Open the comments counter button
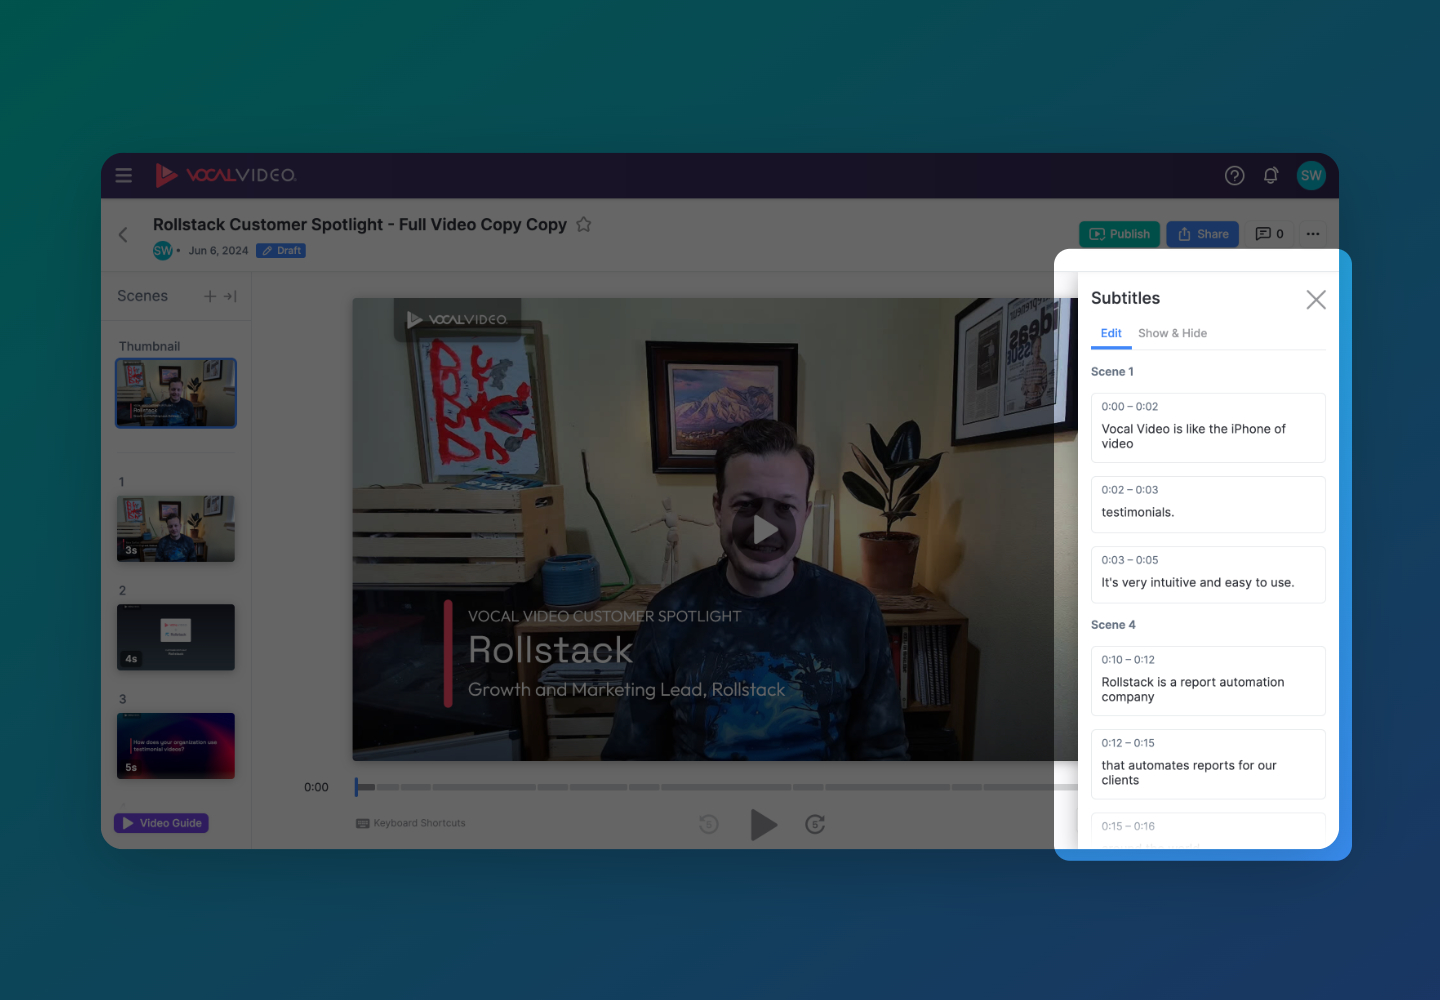 [1269, 234]
